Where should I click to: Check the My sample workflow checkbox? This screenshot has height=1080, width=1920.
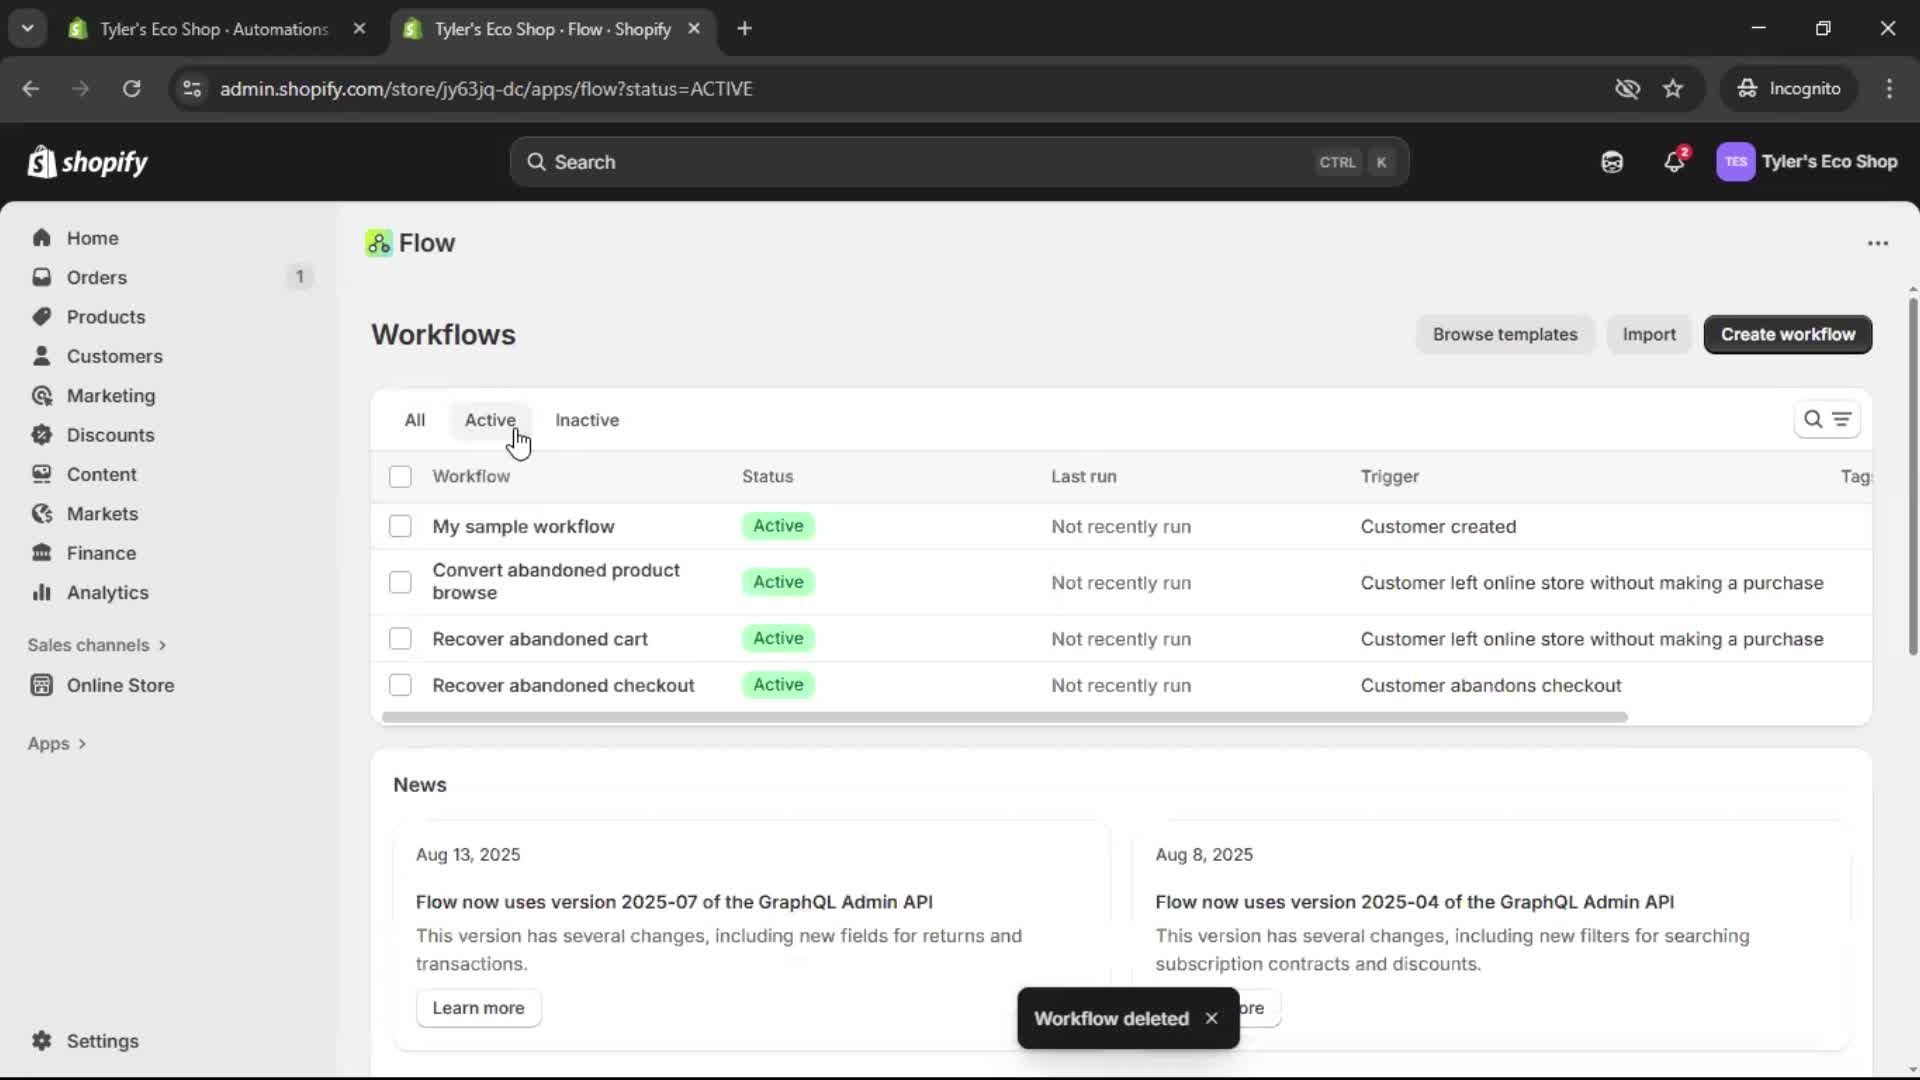[x=400, y=526]
